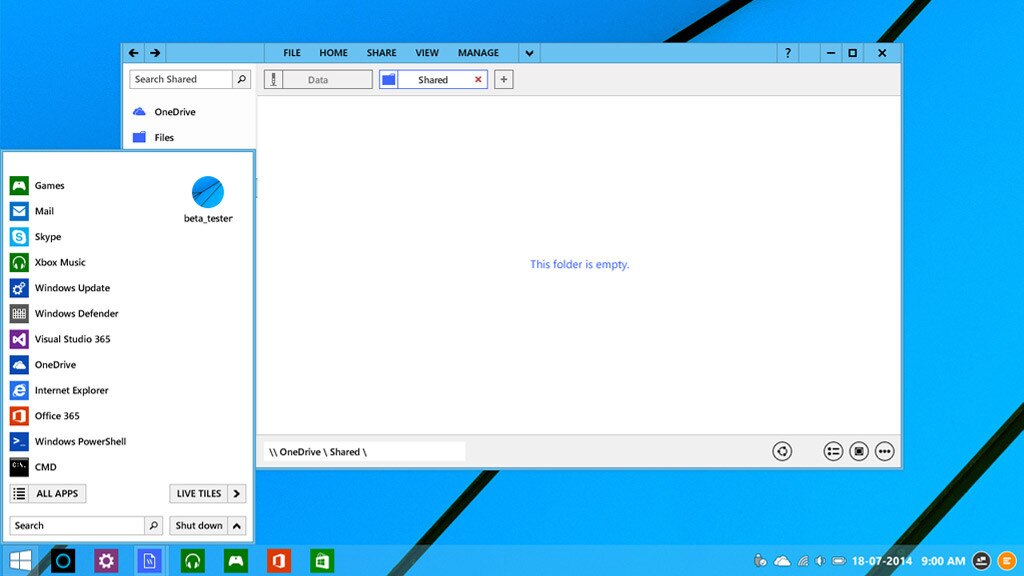Click the volume tray icon
Viewport: 1024px width, 576px height.
820,561
